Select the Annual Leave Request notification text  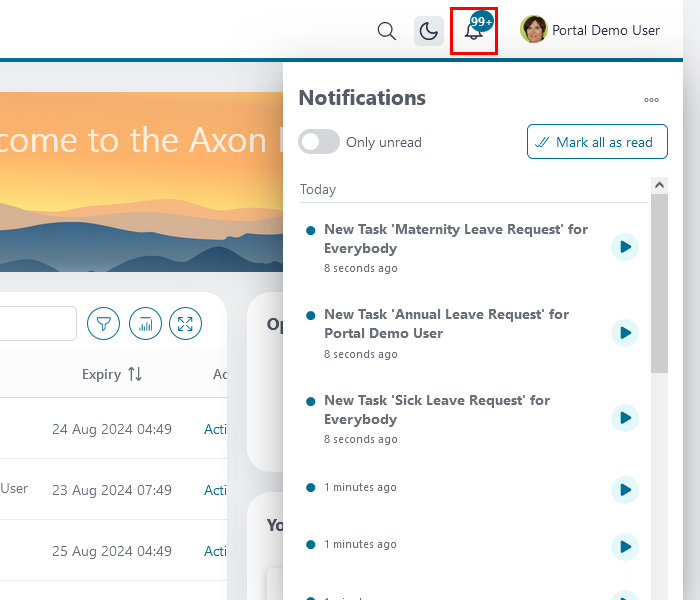point(446,324)
